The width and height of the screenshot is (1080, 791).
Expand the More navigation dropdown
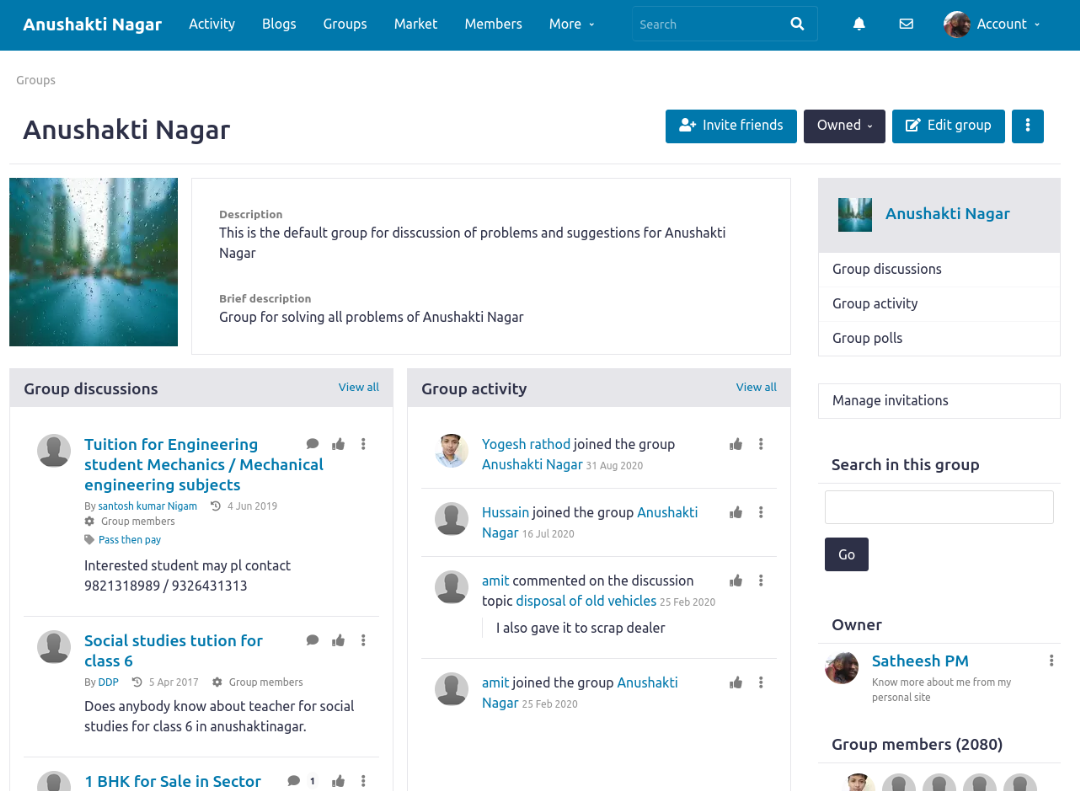572,24
